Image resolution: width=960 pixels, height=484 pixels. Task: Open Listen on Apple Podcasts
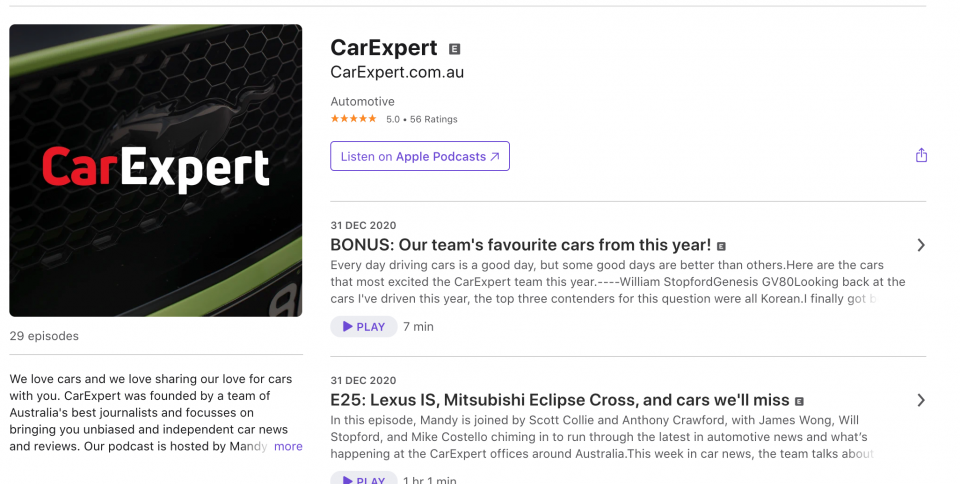pyautogui.click(x=420, y=156)
